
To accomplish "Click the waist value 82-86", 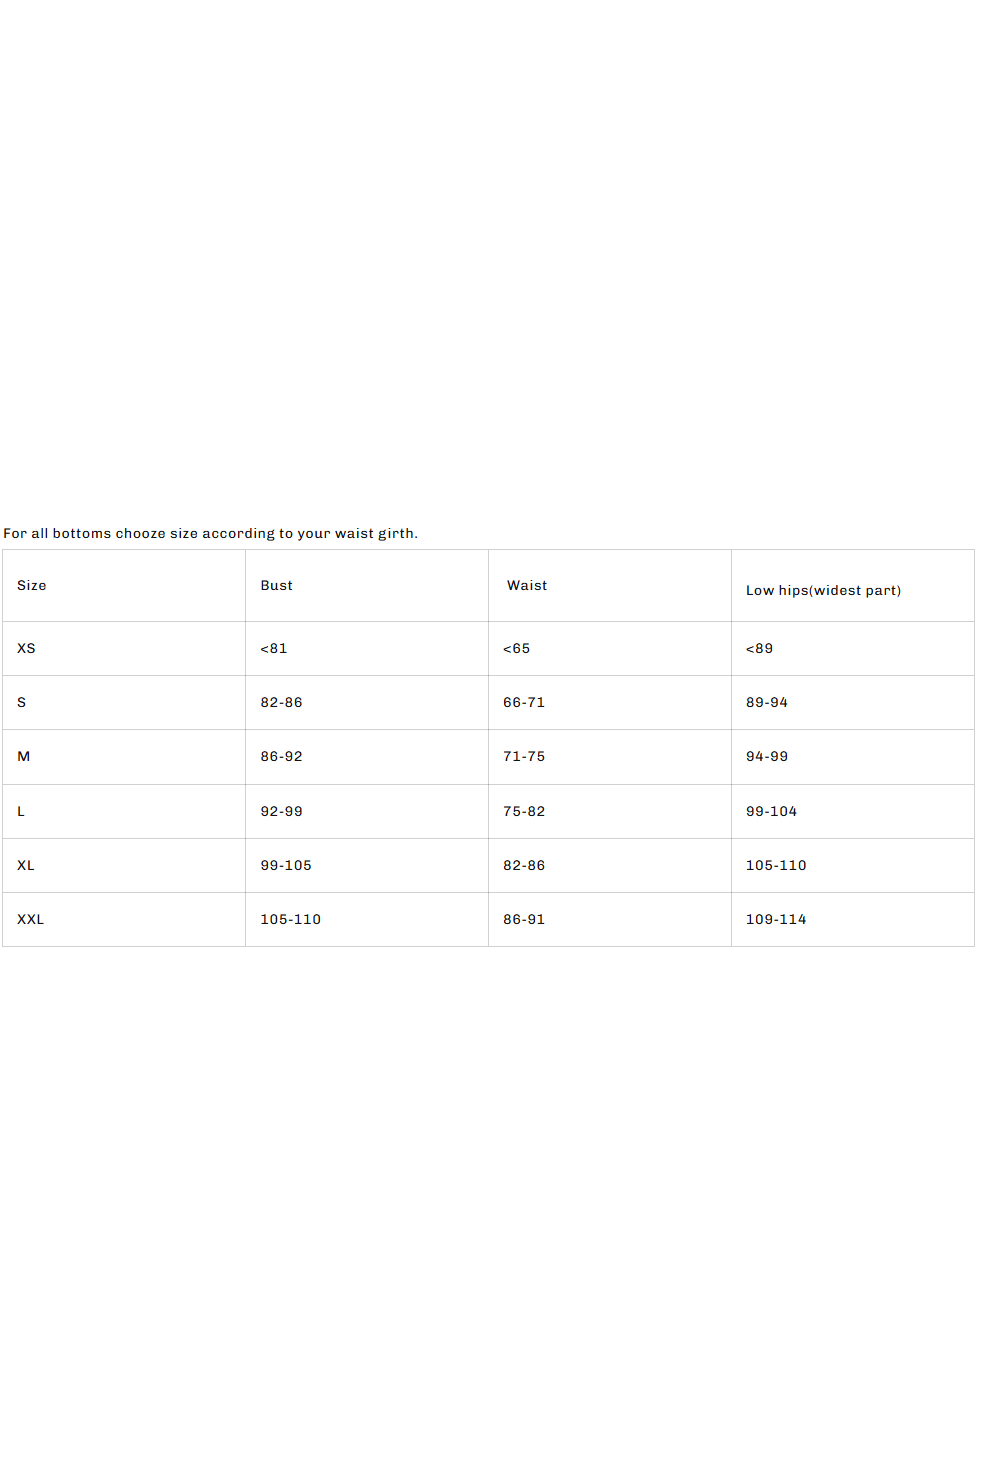I will click(x=524, y=866).
